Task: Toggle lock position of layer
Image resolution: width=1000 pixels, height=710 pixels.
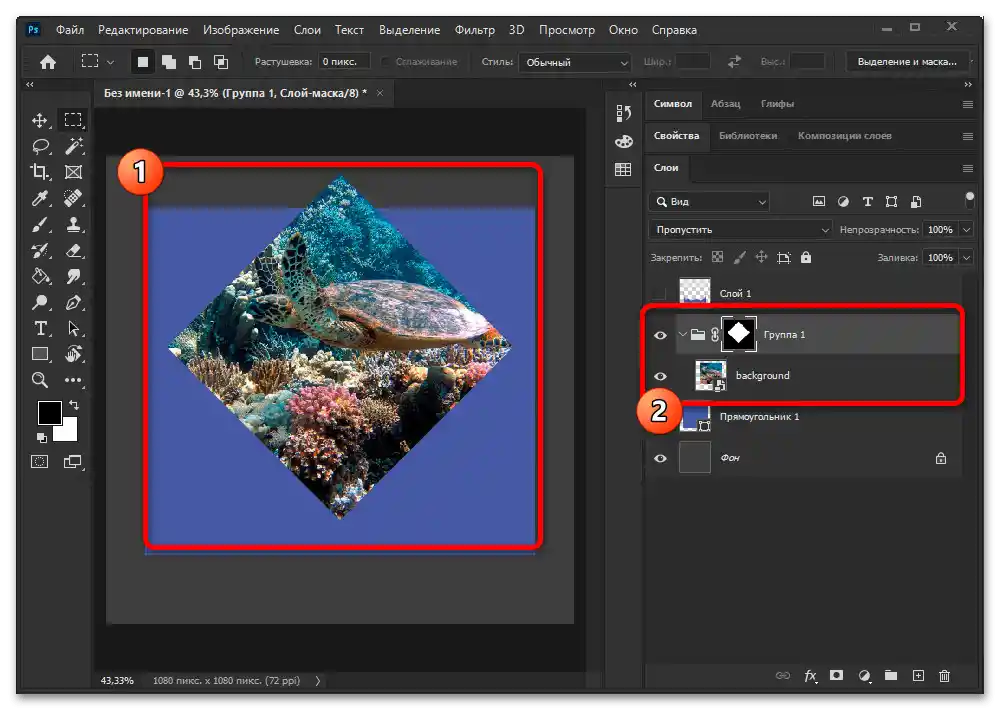Action: pyautogui.click(x=761, y=257)
